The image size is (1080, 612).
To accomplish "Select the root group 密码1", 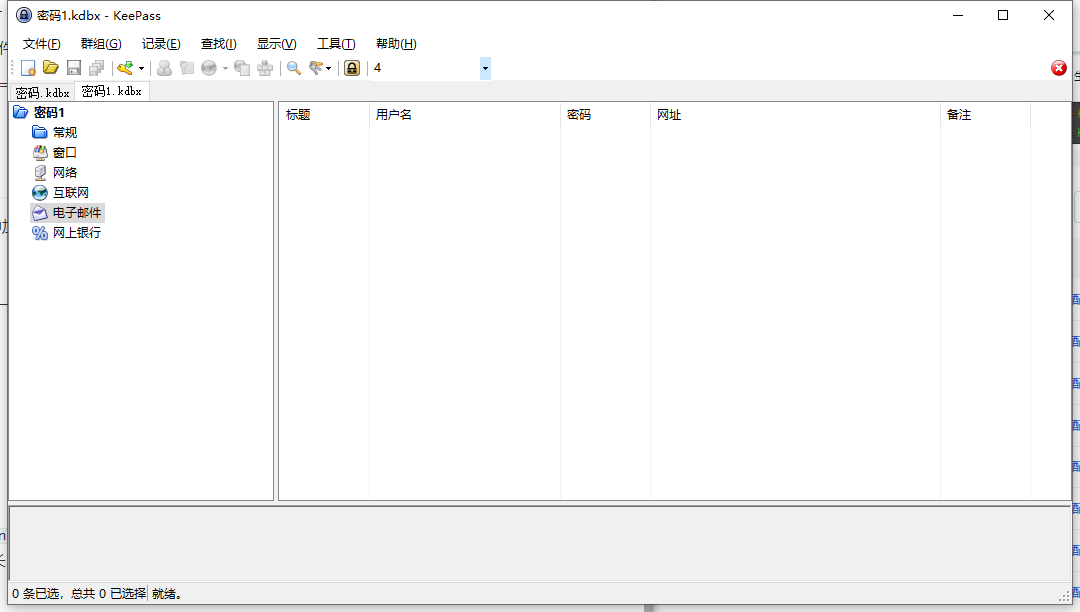I will (49, 112).
